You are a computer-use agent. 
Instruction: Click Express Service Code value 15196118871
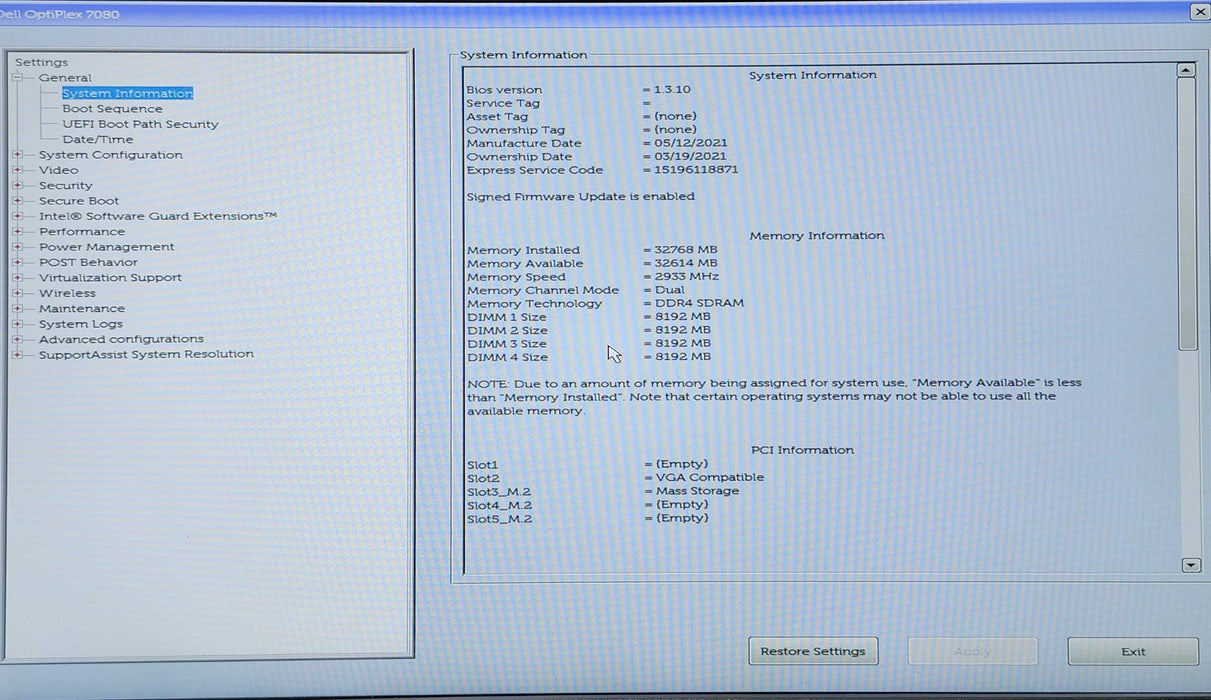click(696, 170)
